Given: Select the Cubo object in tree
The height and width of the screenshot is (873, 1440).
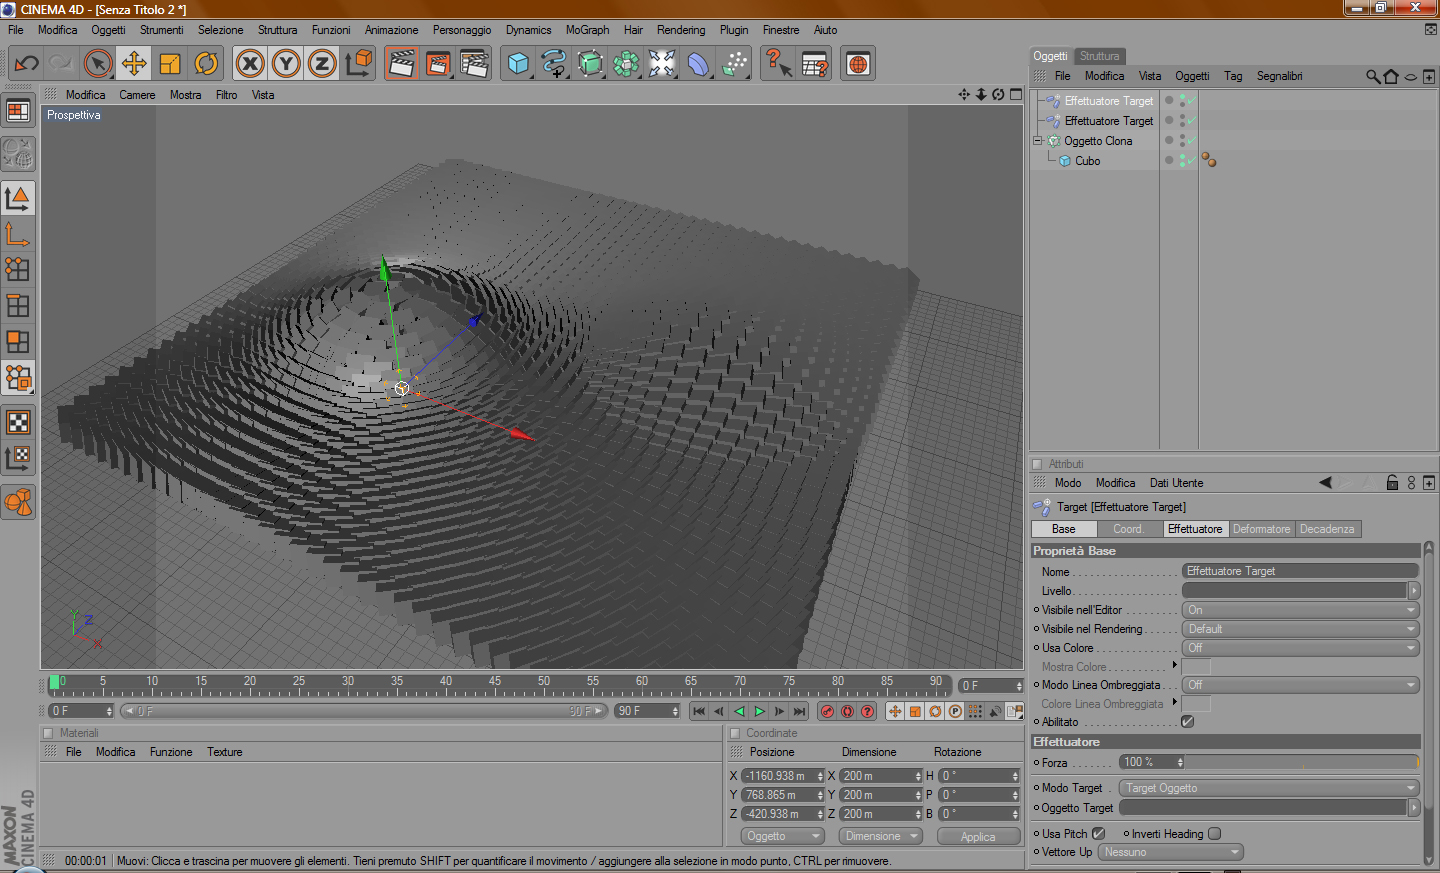Looking at the screenshot, I should point(1087,161).
